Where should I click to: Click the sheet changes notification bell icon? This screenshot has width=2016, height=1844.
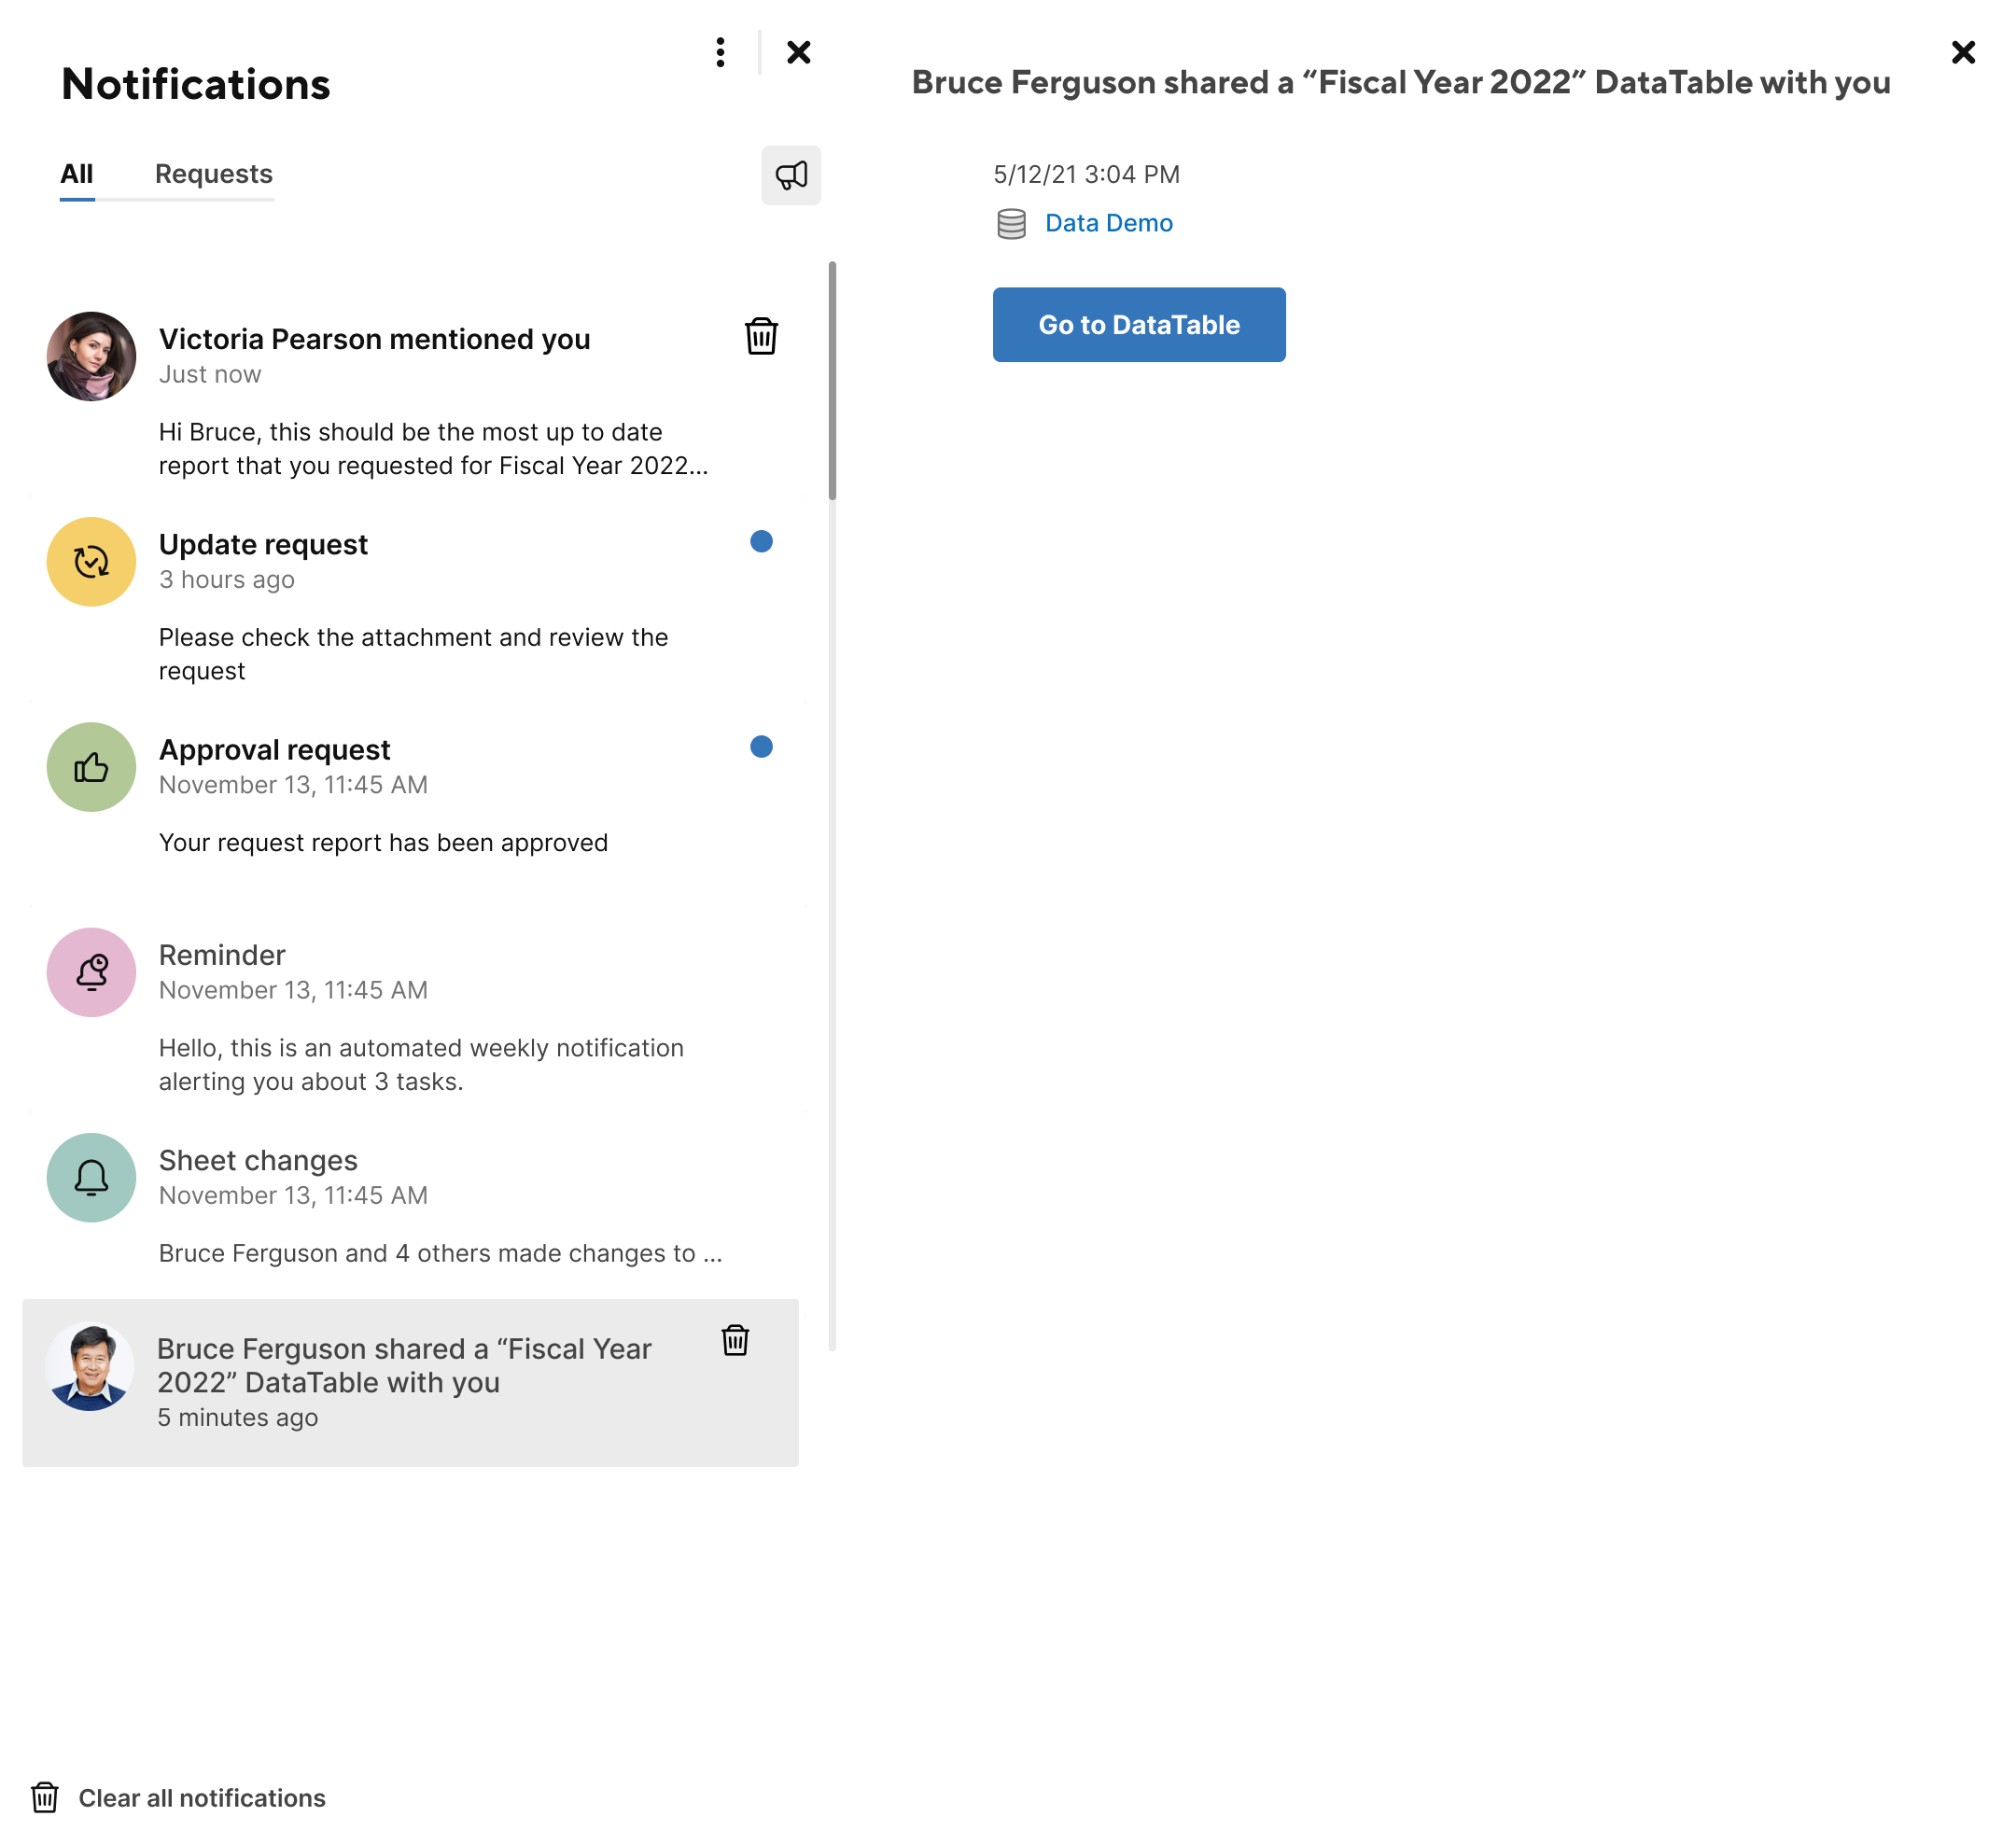click(x=90, y=1177)
